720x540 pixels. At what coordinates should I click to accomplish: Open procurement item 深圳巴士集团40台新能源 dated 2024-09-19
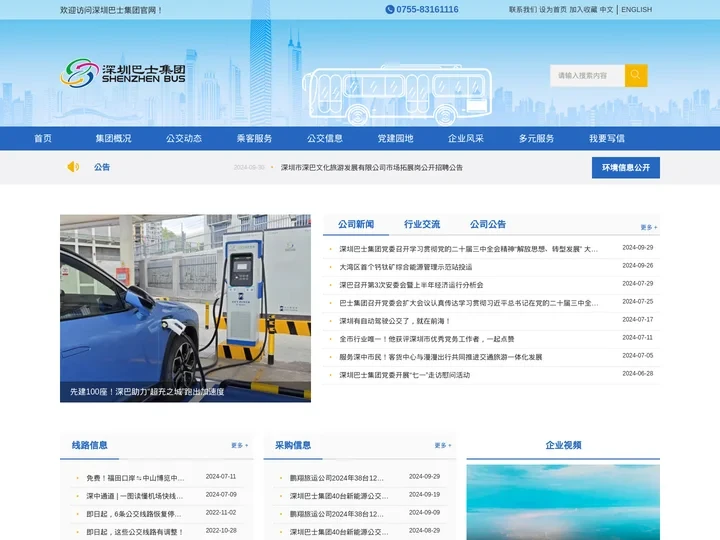tap(339, 496)
